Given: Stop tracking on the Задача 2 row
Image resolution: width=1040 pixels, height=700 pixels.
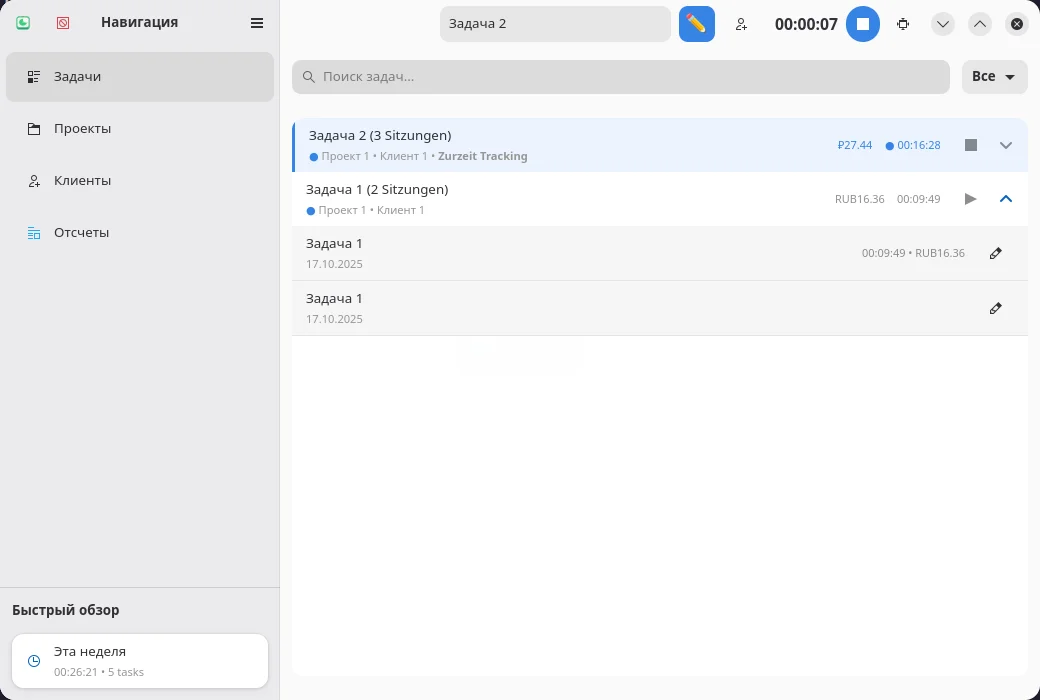Looking at the screenshot, I should pos(970,145).
